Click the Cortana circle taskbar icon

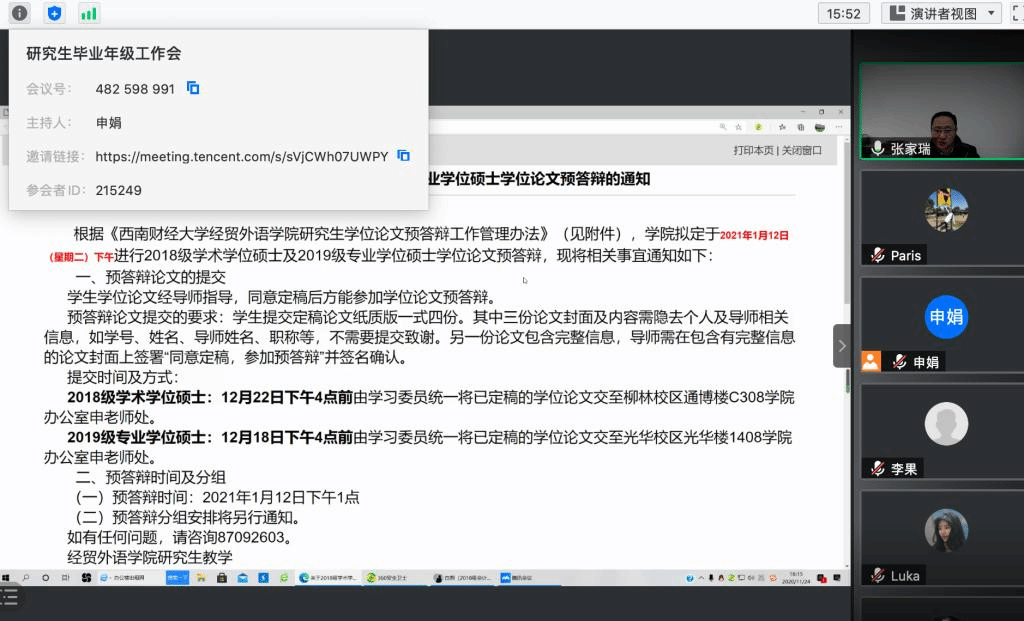point(45,578)
